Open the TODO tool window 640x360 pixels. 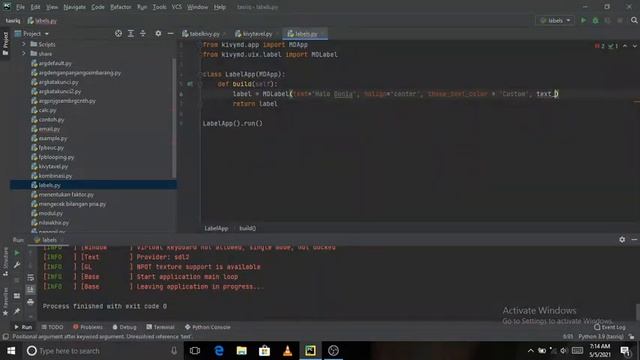coord(52,327)
